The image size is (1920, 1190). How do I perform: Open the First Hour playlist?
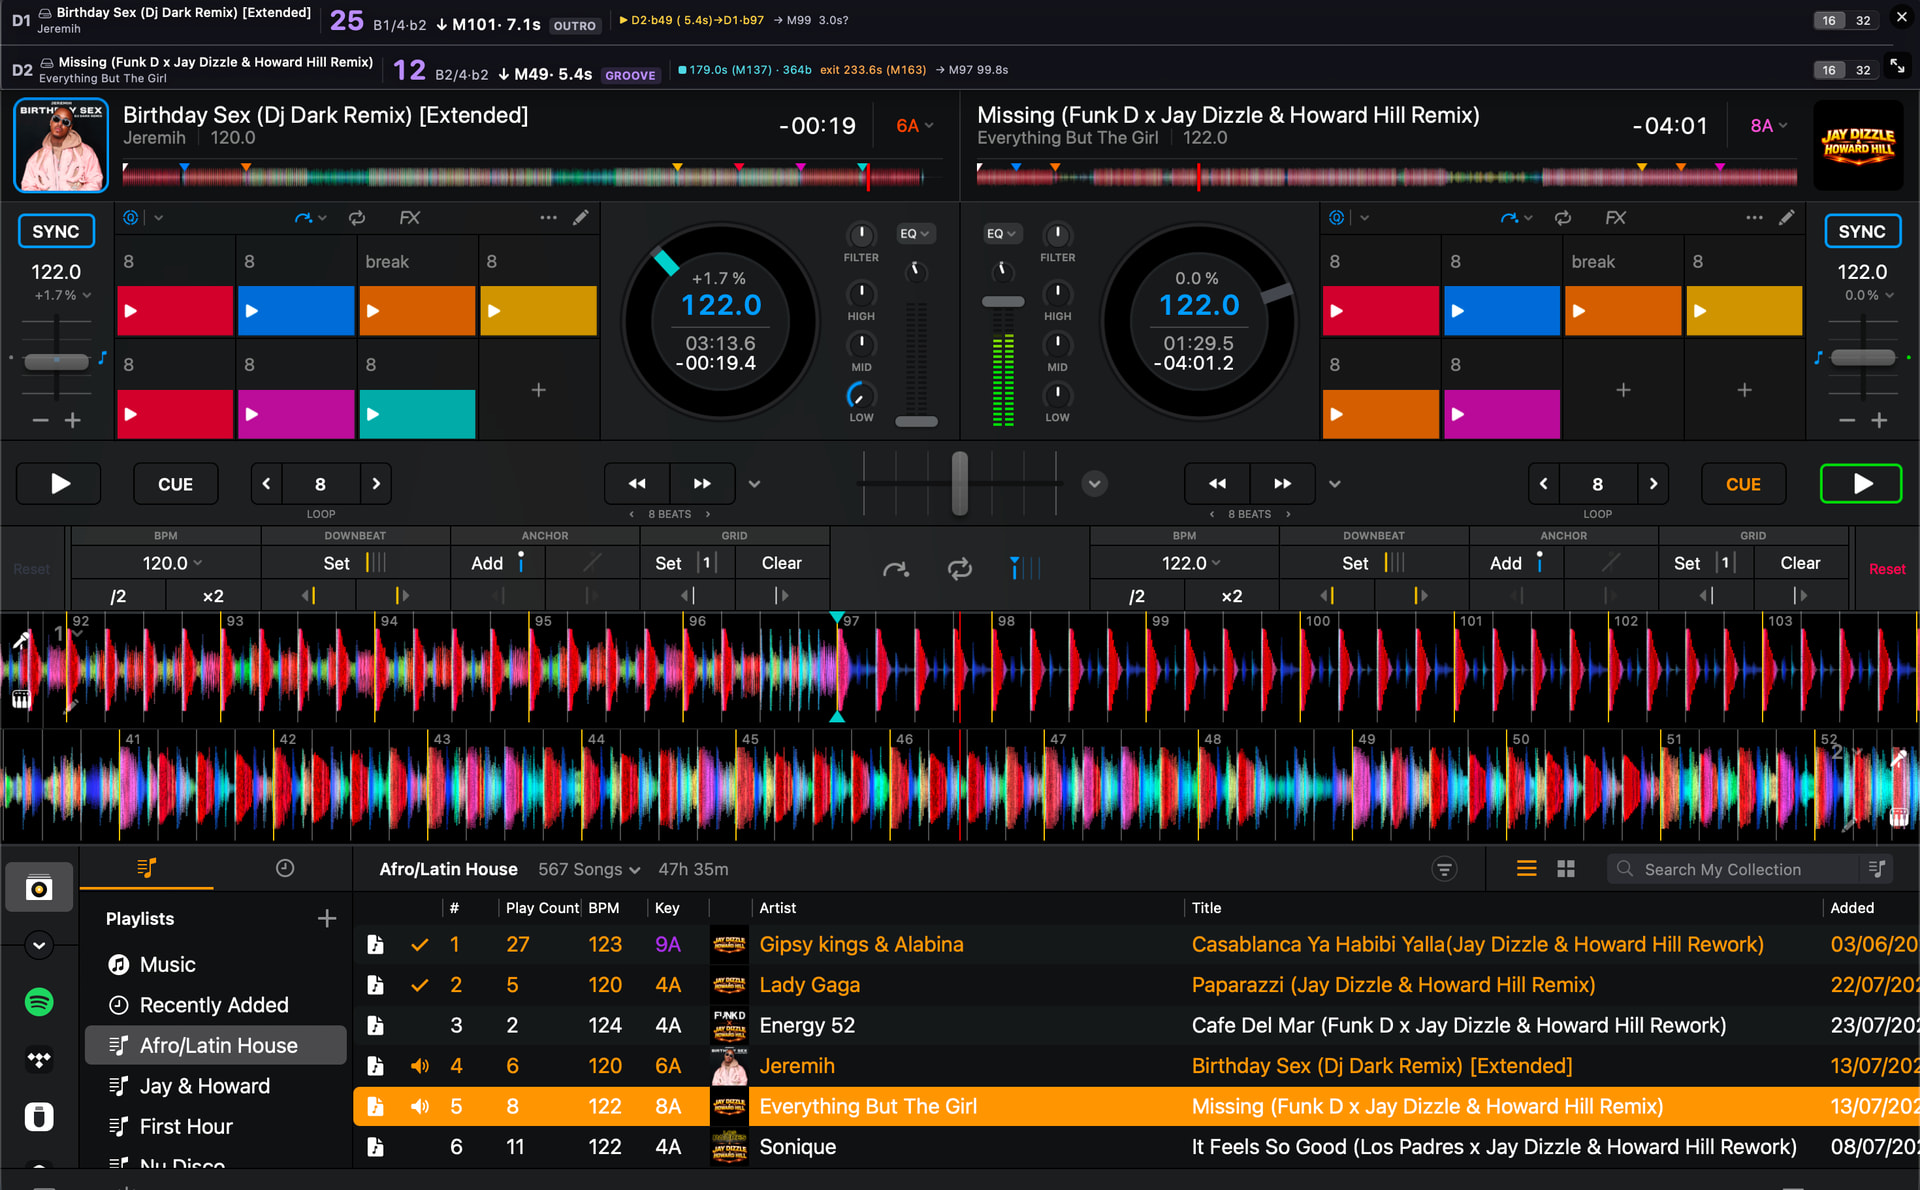pos(186,1126)
